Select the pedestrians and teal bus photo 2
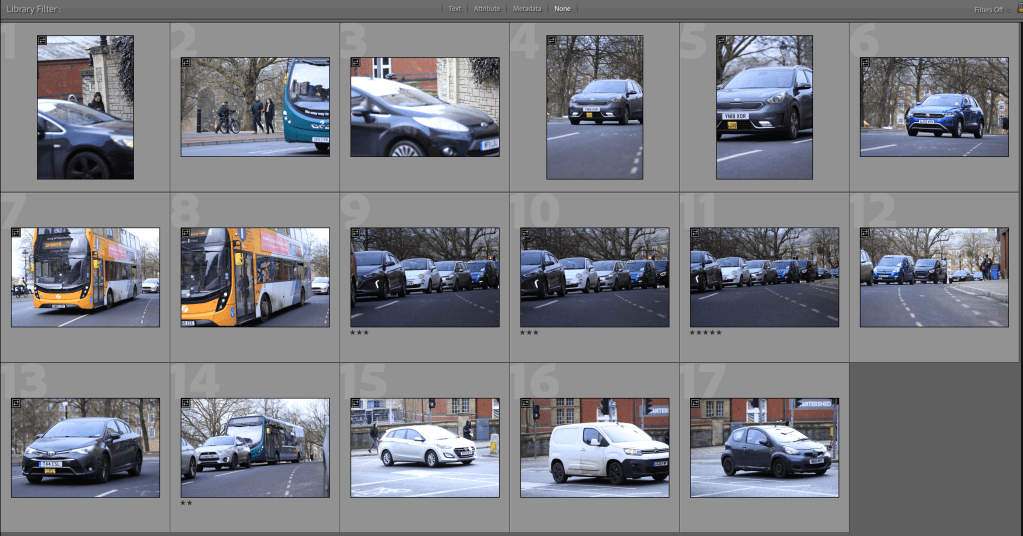The width and height of the screenshot is (1023, 536). (255, 106)
